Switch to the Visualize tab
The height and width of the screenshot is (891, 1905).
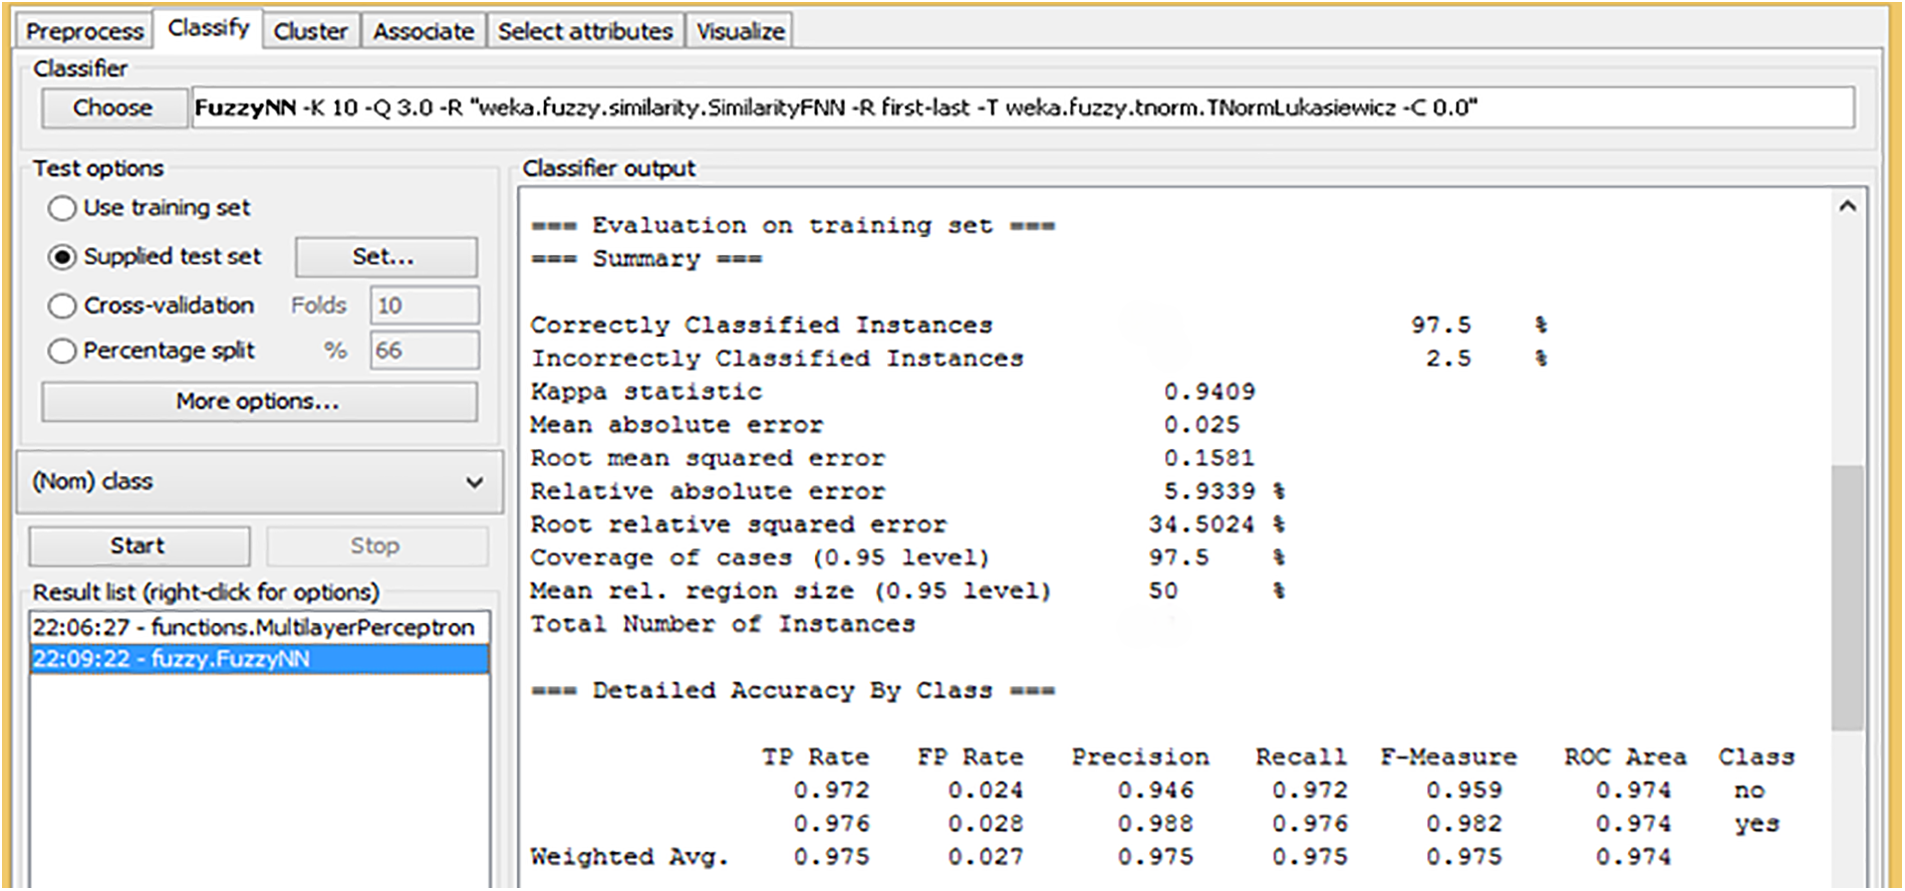pos(740,31)
